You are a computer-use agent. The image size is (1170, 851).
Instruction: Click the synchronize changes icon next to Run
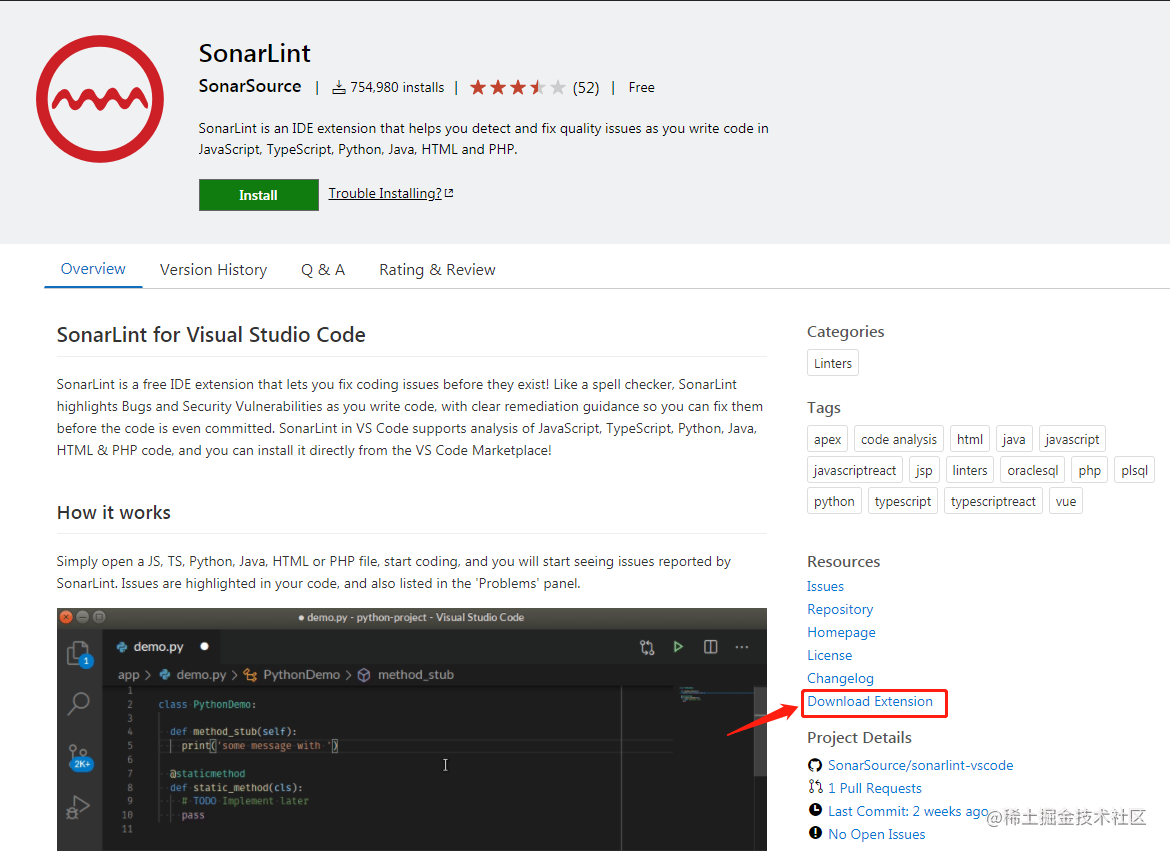[646, 647]
